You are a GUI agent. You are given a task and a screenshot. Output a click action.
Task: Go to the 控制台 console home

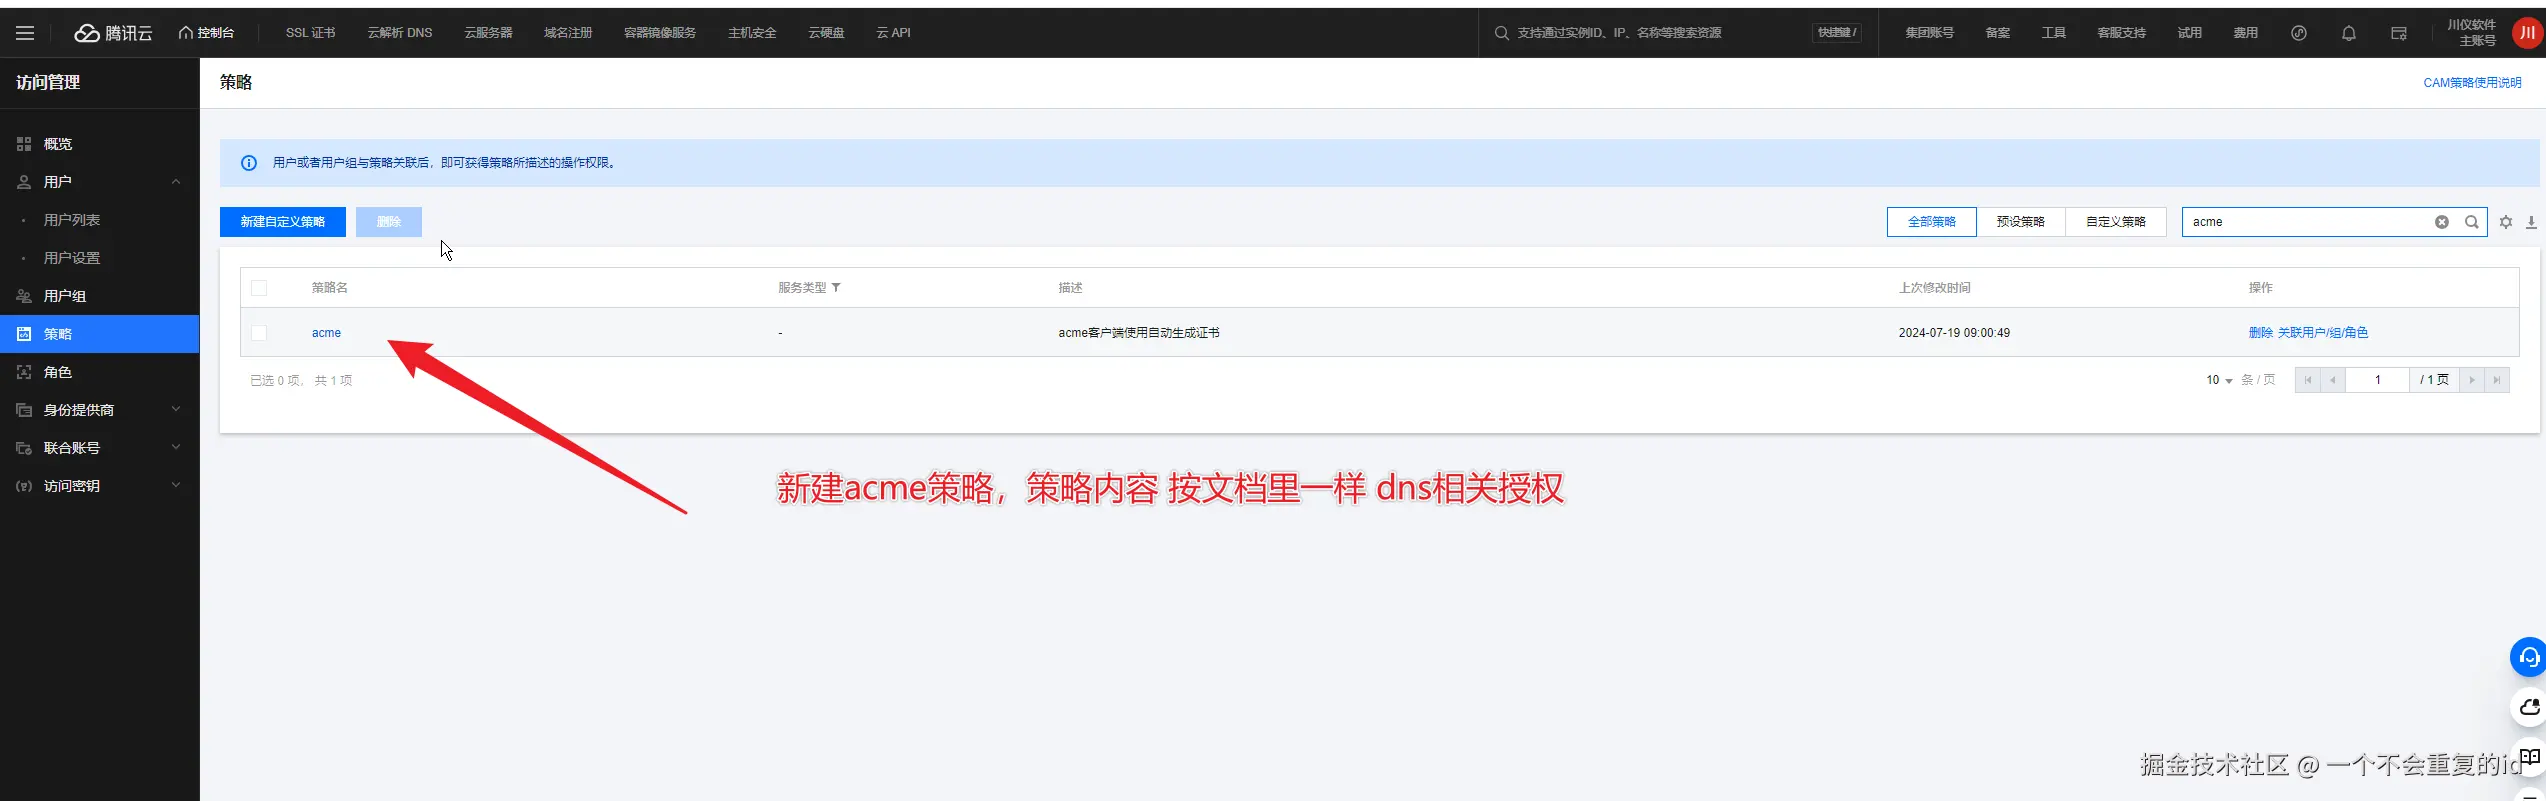[206, 33]
